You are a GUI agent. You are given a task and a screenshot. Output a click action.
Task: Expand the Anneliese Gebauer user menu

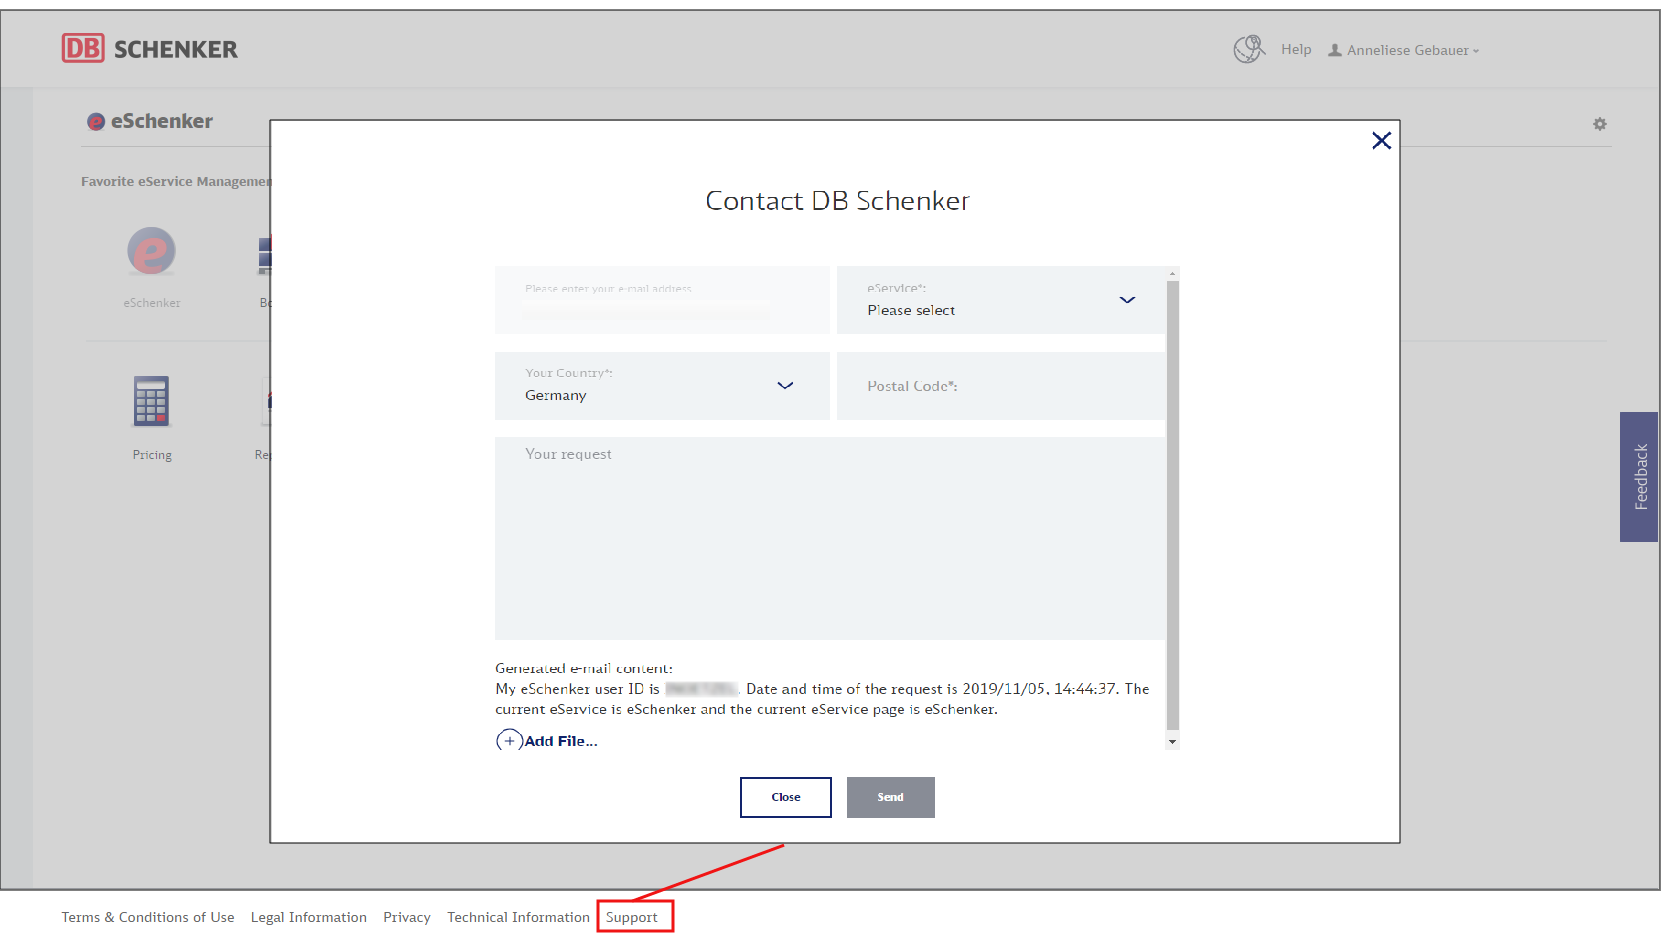[1404, 50]
